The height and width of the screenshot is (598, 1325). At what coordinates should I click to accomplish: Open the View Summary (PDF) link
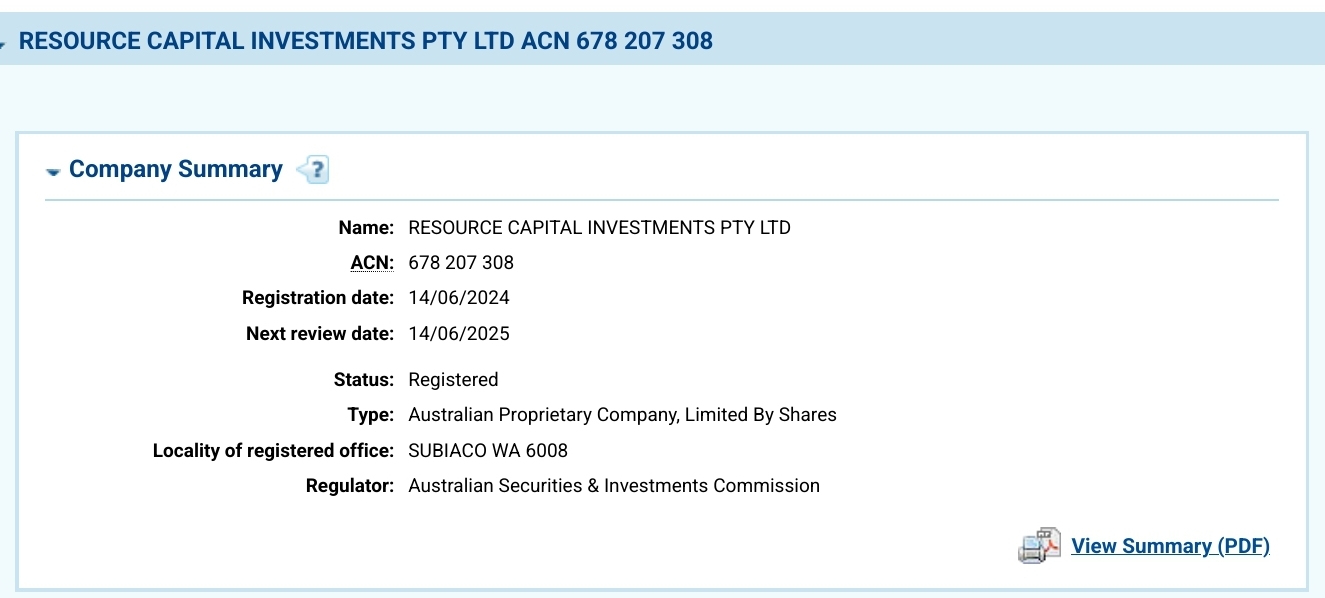tap(1170, 546)
